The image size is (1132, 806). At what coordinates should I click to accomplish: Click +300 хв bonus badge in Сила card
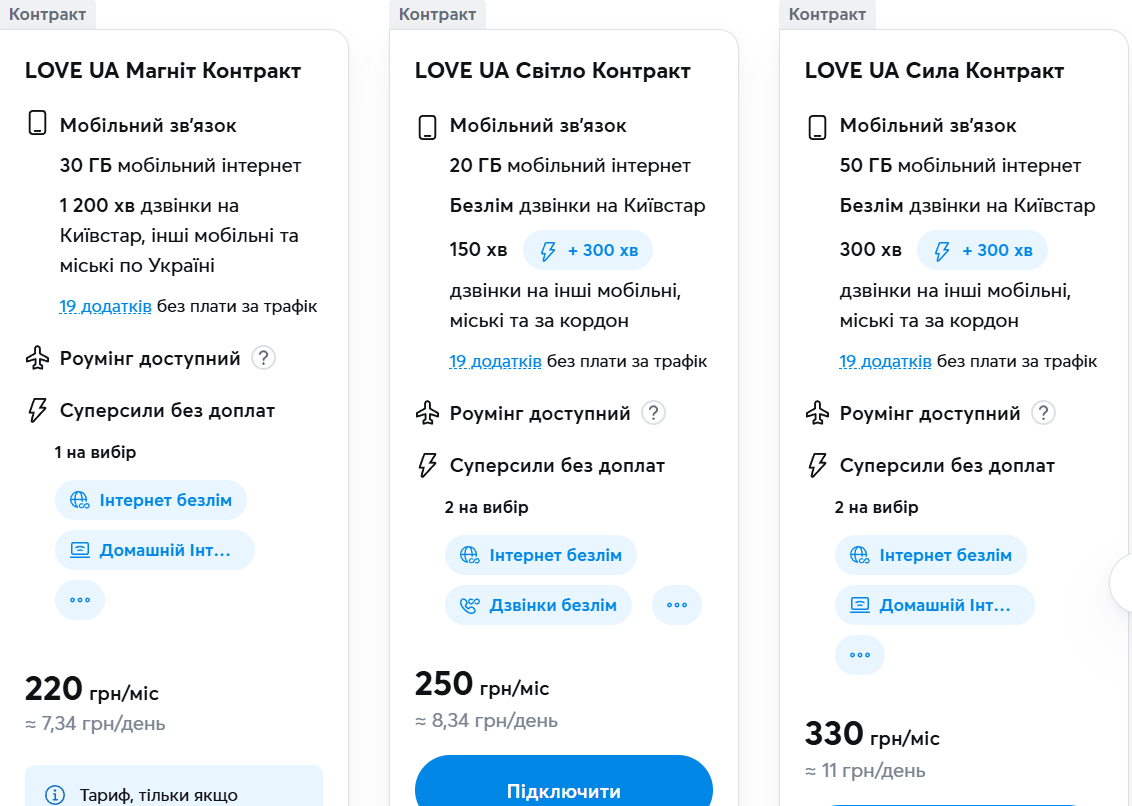pos(982,250)
